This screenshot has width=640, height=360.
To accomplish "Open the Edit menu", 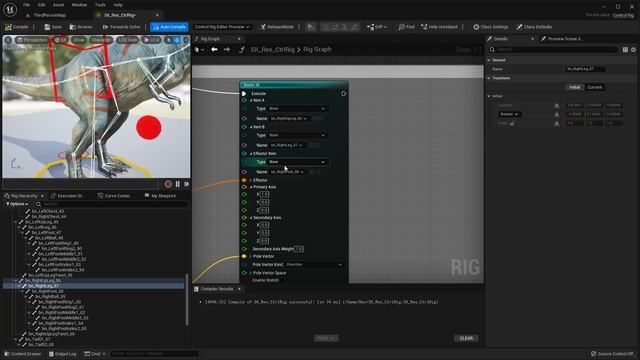I will click(41, 5).
